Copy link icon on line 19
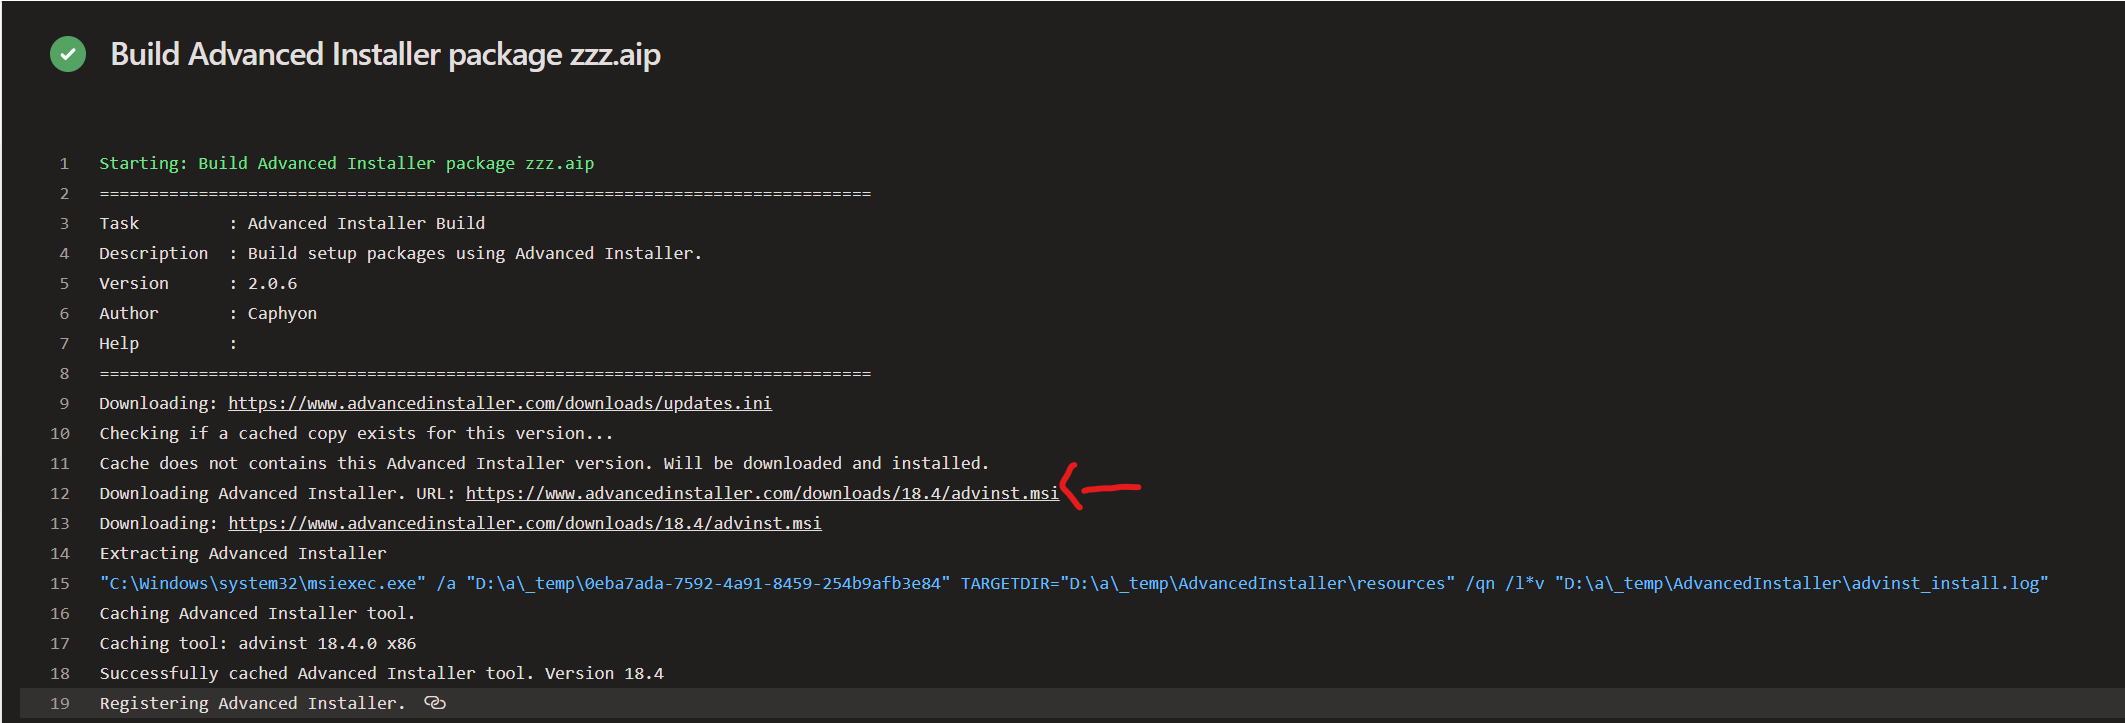The height and width of the screenshot is (723, 2125). point(435,703)
